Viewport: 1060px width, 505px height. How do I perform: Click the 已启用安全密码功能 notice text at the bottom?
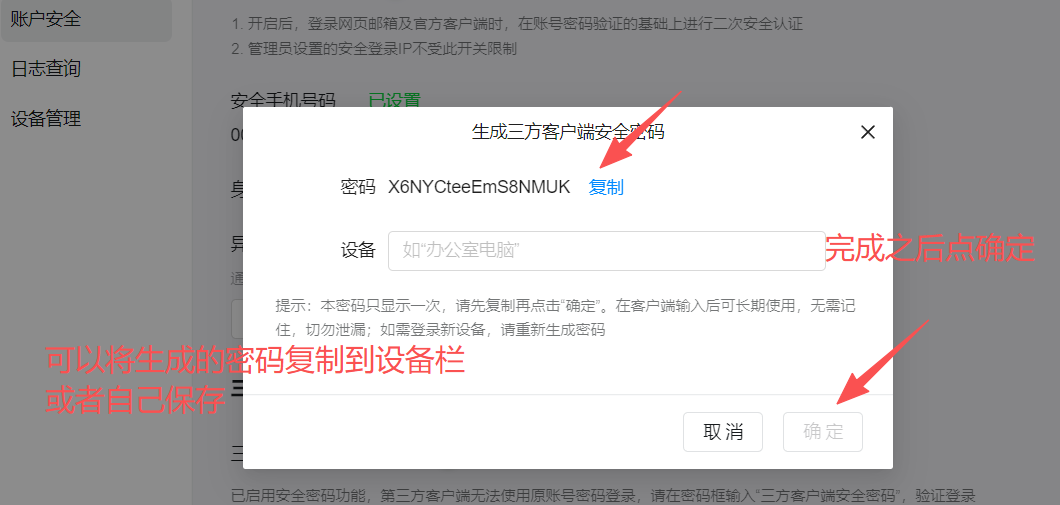(604, 495)
